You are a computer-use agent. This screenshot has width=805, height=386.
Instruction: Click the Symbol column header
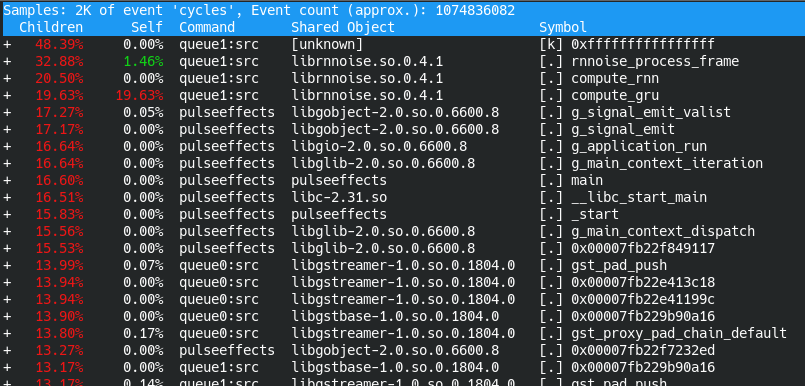tap(563, 27)
